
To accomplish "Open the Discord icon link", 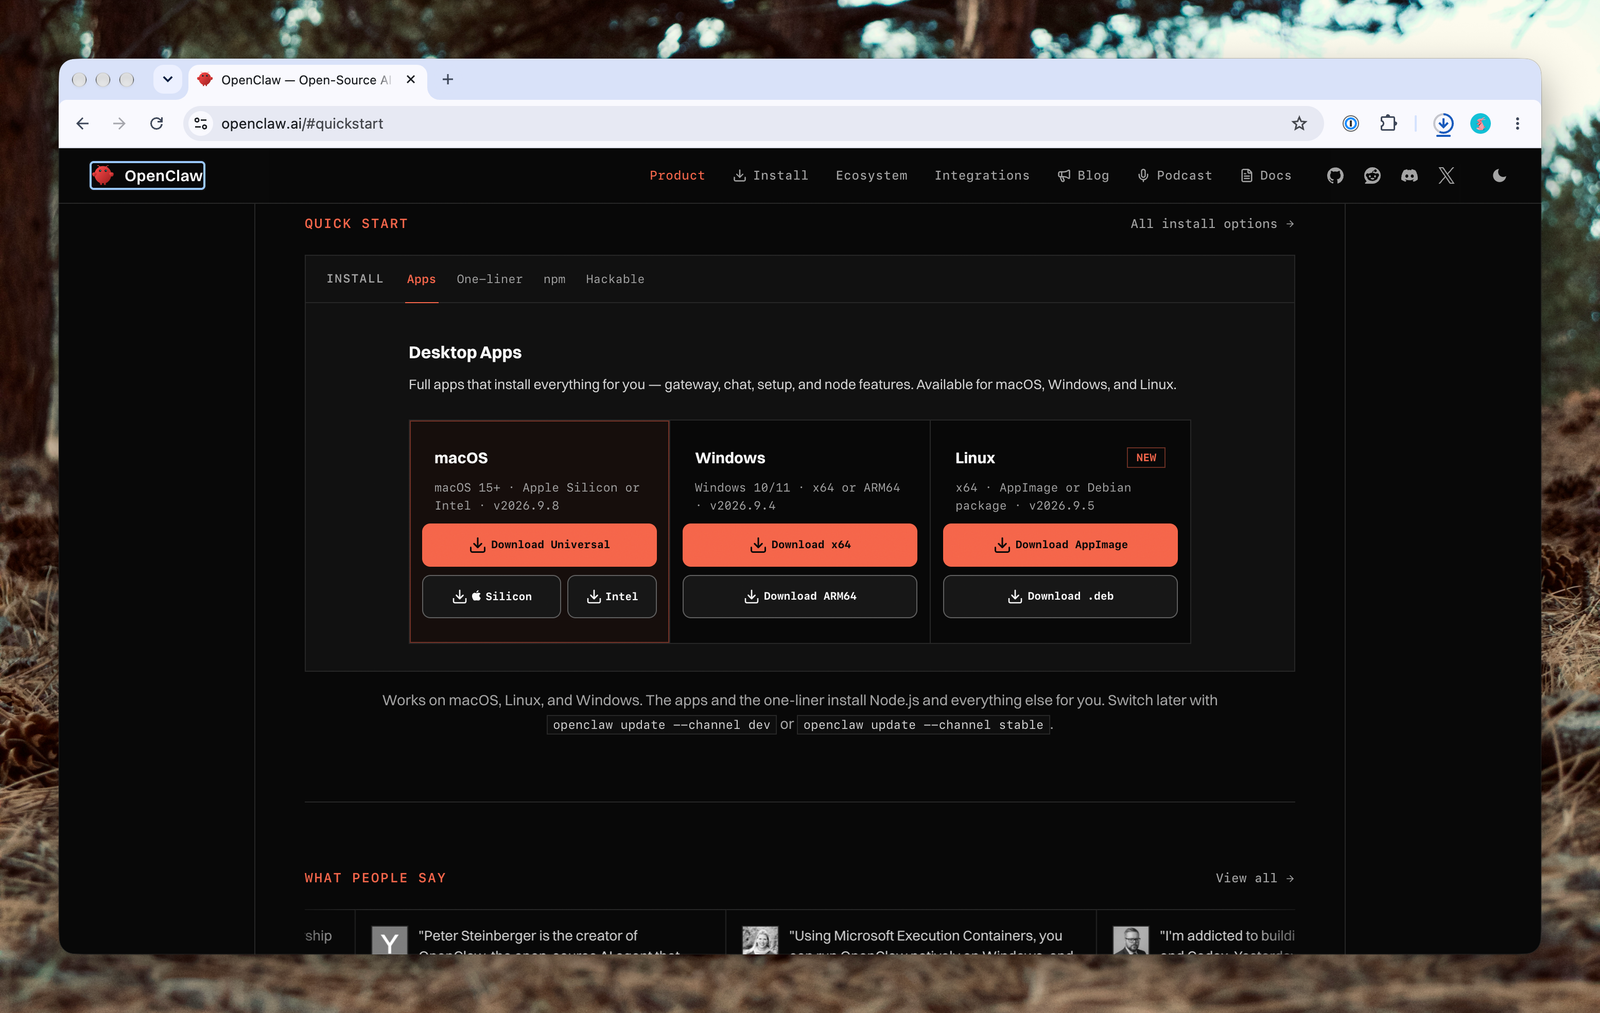I will pyautogui.click(x=1409, y=176).
